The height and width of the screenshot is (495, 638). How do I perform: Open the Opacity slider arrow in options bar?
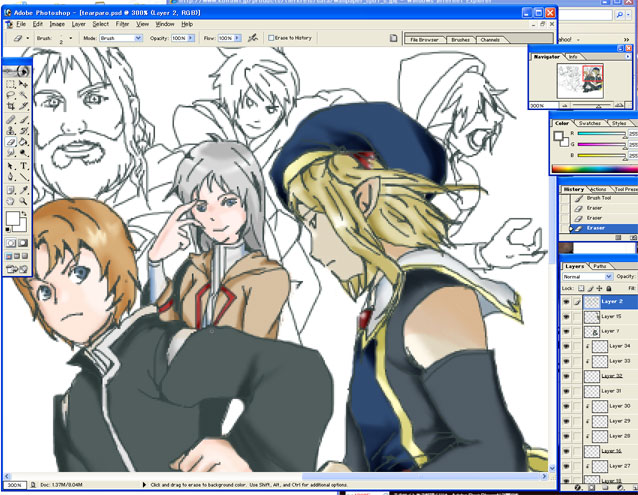191,38
